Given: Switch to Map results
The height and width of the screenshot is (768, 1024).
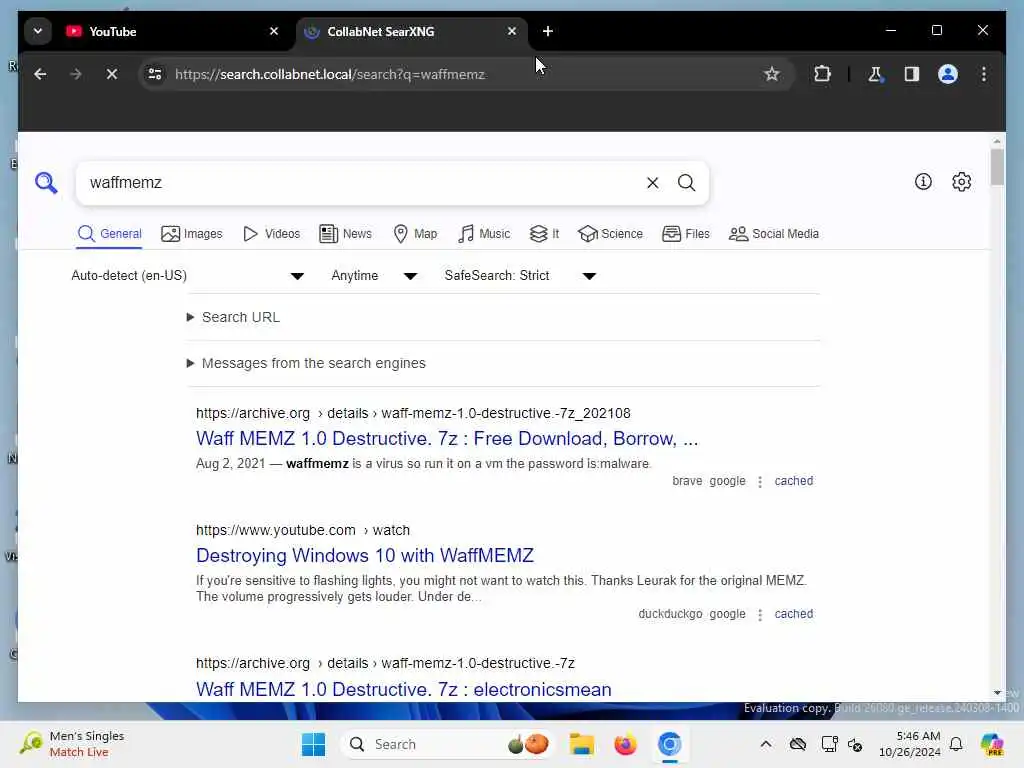Looking at the screenshot, I should [415, 234].
